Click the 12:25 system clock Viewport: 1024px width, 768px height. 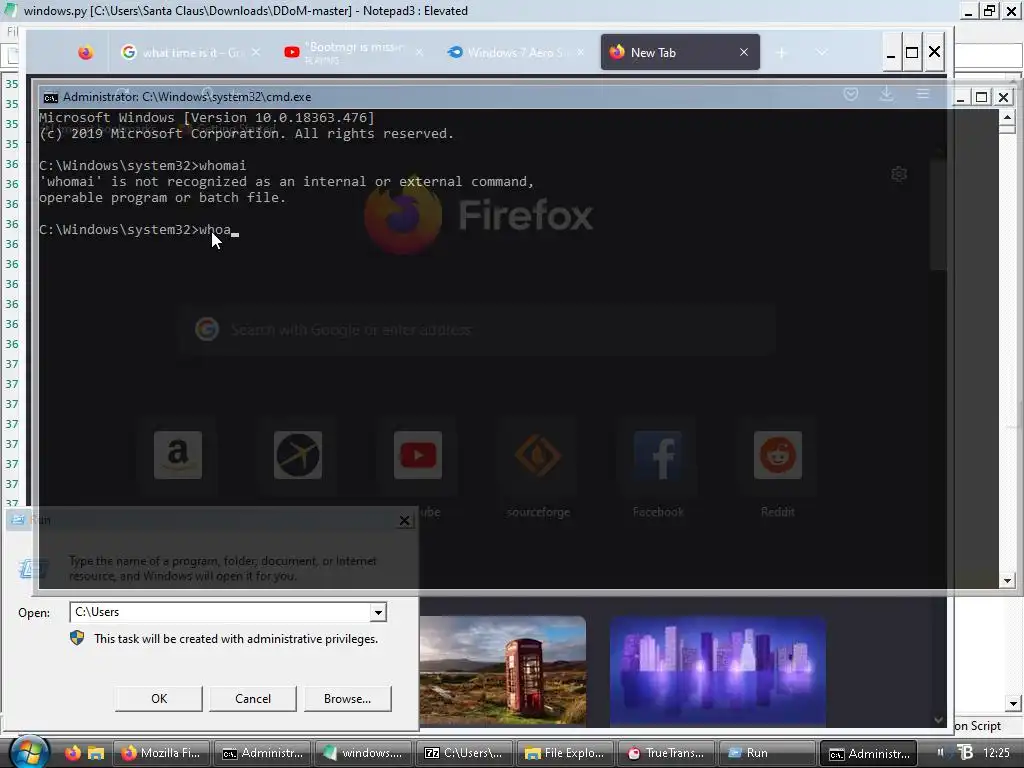[x=996, y=753]
